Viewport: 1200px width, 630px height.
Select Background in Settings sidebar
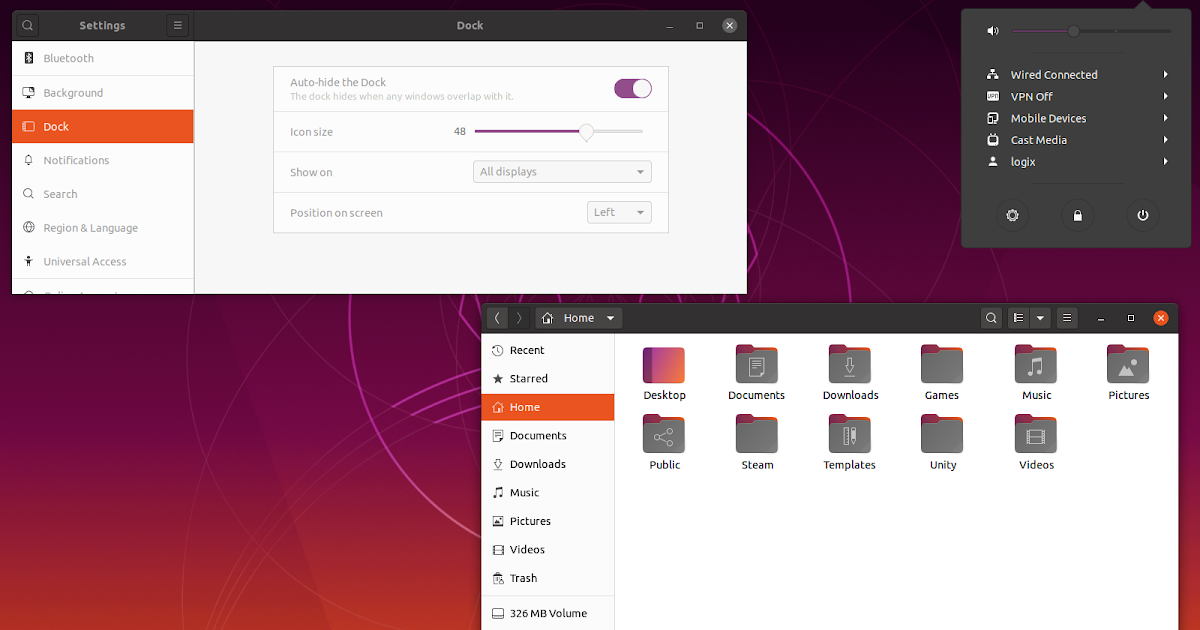[103, 93]
